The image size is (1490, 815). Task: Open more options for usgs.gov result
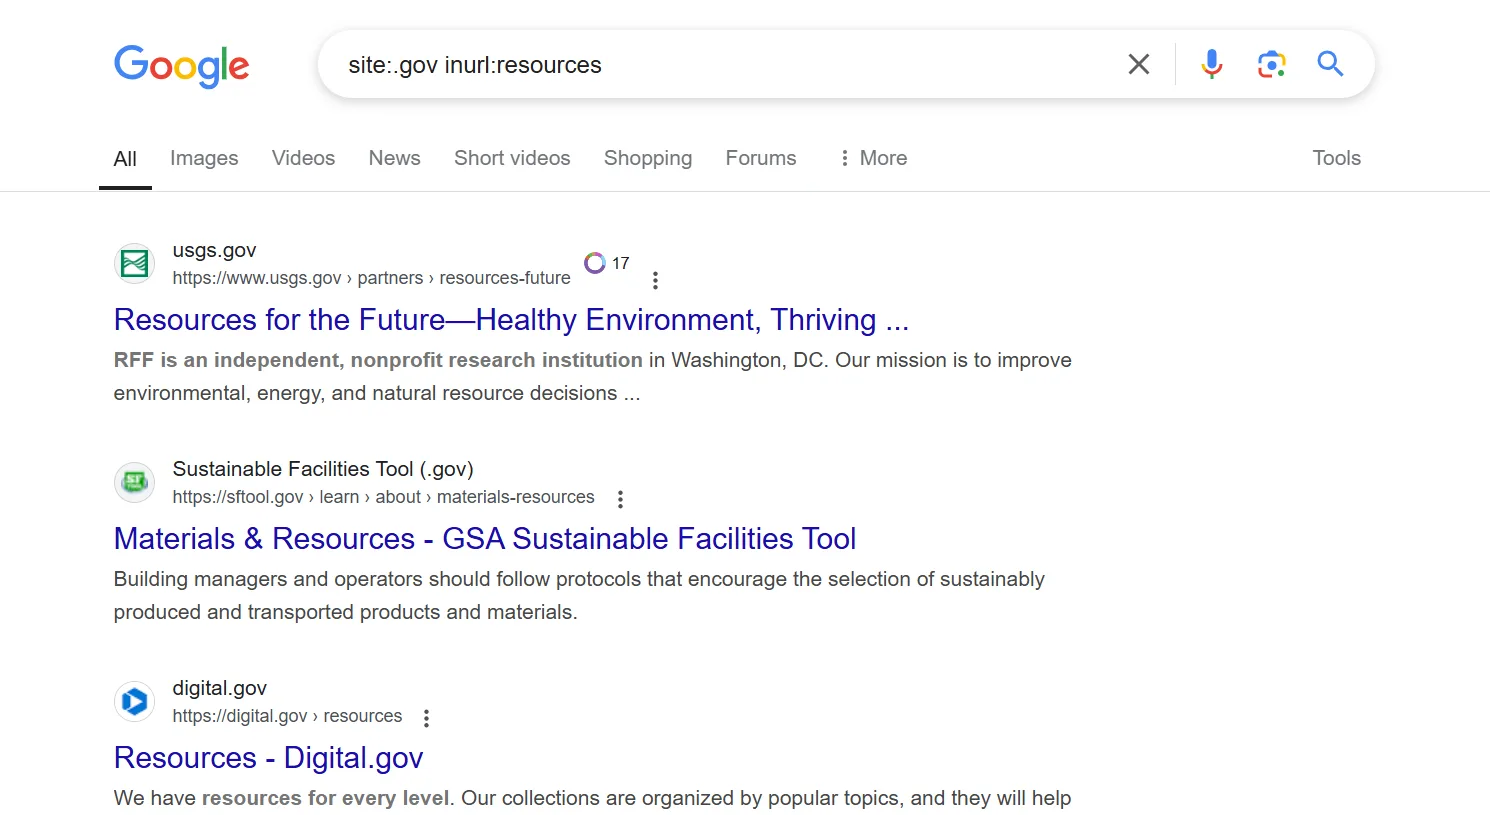coord(655,281)
